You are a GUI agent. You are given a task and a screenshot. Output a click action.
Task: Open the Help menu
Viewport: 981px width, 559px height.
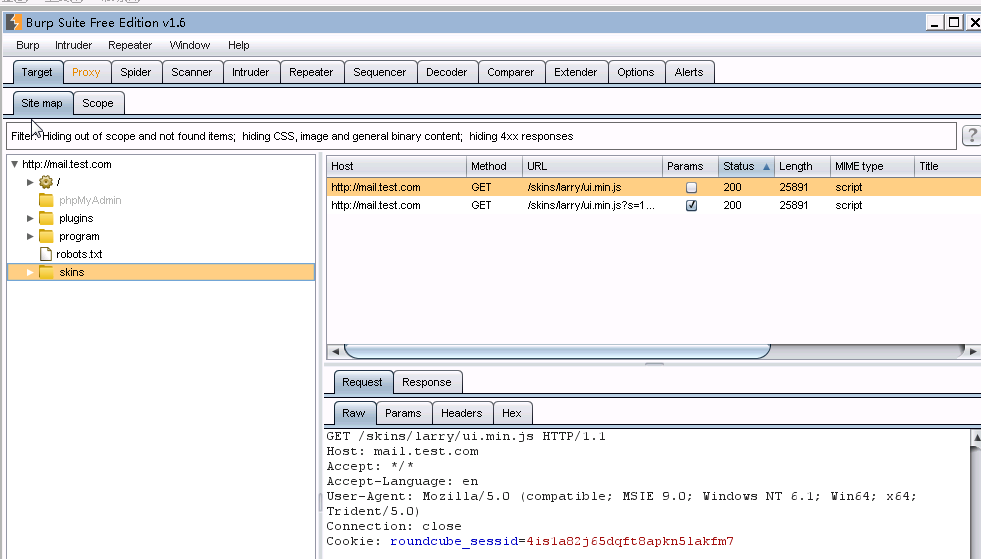(x=238, y=45)
